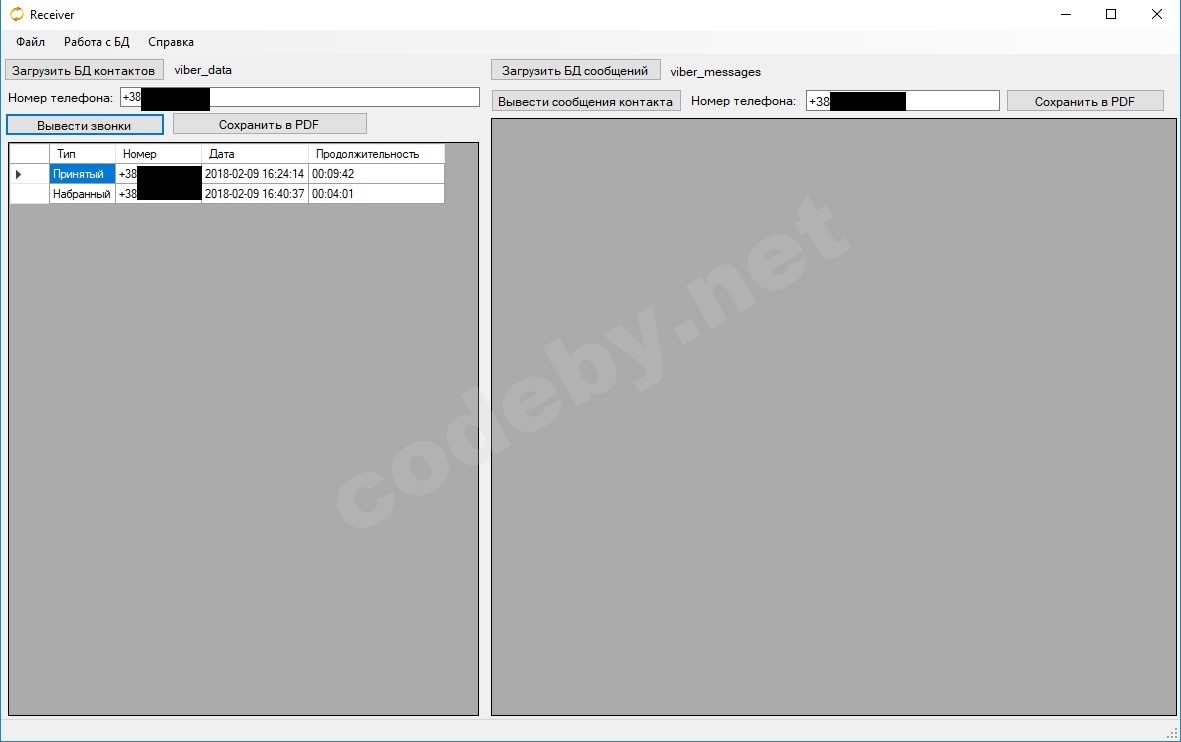Click Загрузить БД контактов button
Screen dimensions: 1181x742
(x=84, y=70)
